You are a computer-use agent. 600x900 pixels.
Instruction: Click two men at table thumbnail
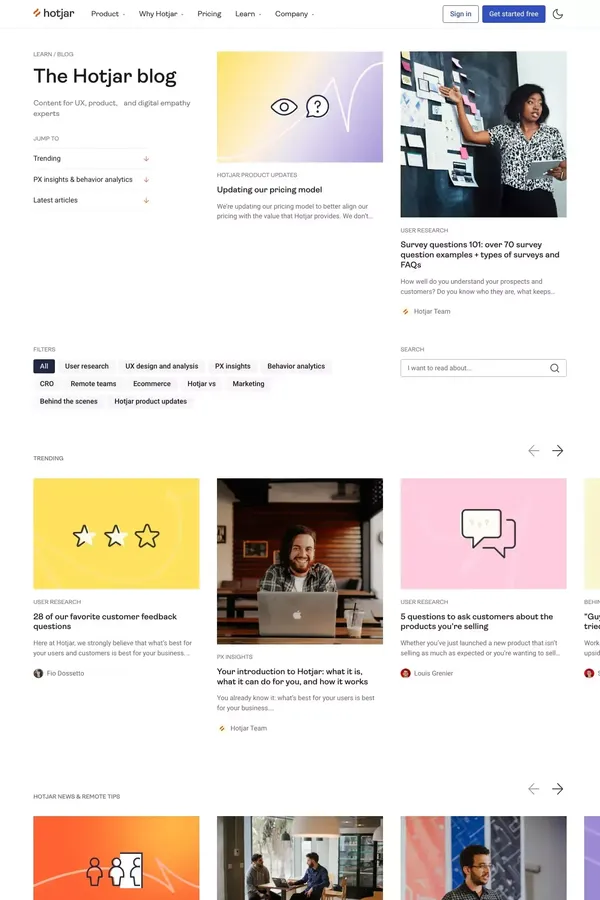(300, 858)
